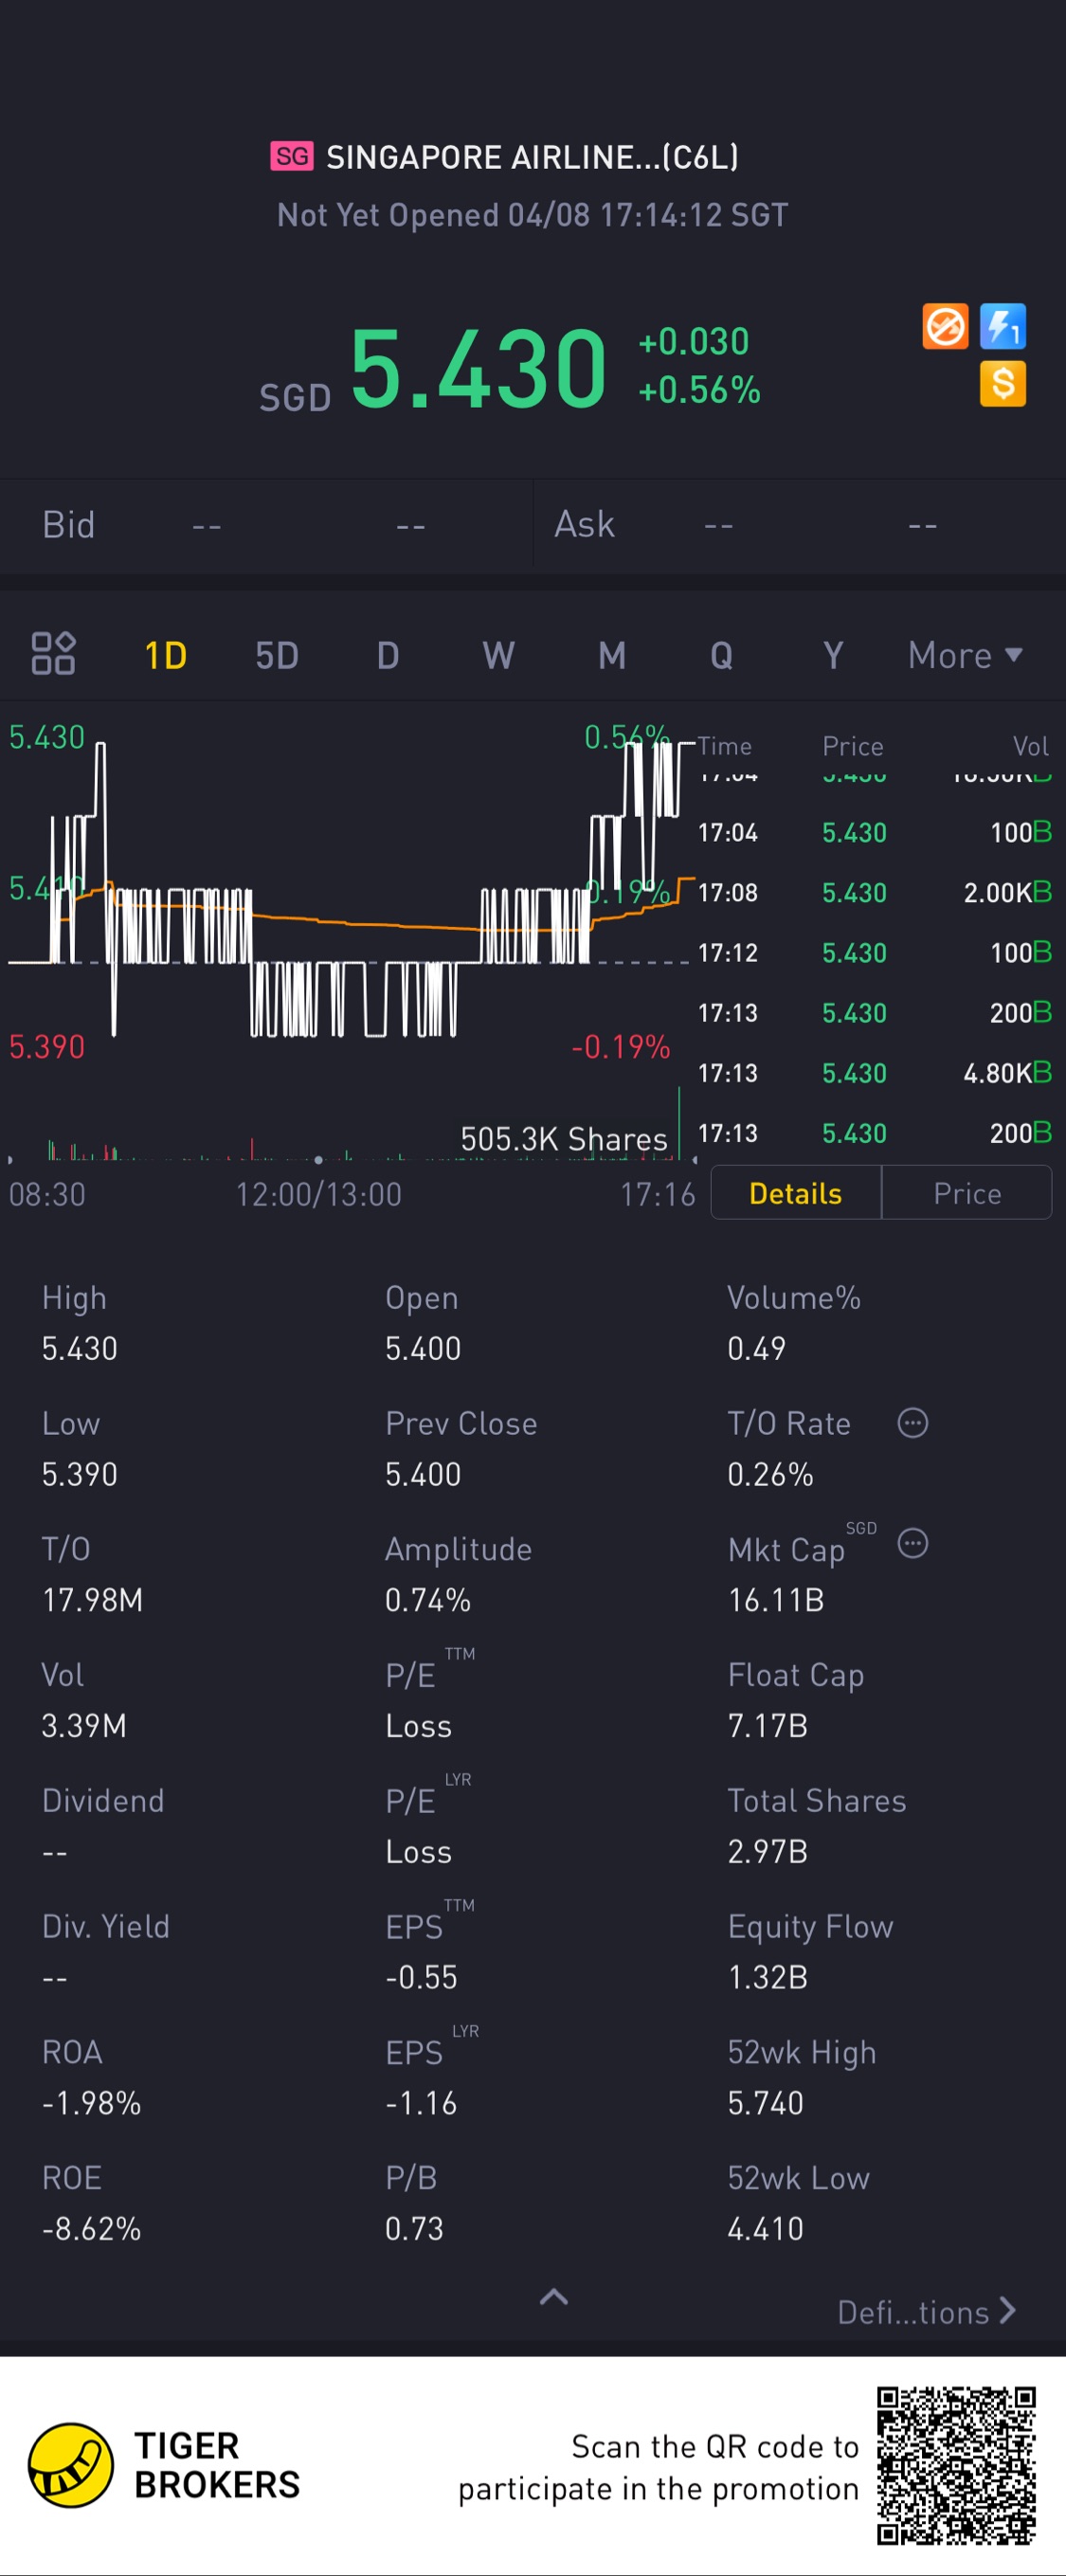This screenshot has width=1066, height=2576.
Task: Tap the ROE value -8.62%
Action: [91, 2228]
